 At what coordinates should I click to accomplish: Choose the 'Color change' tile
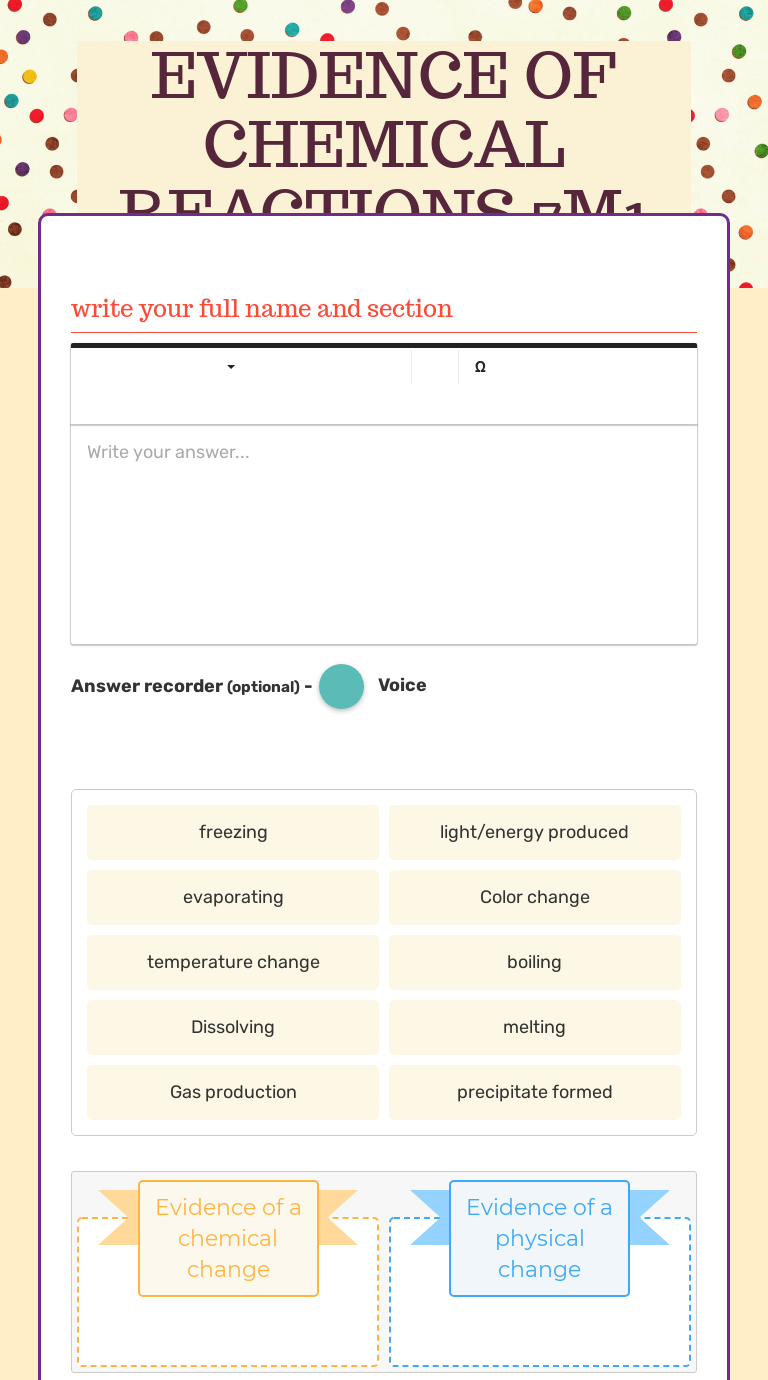tap(534, 897)
